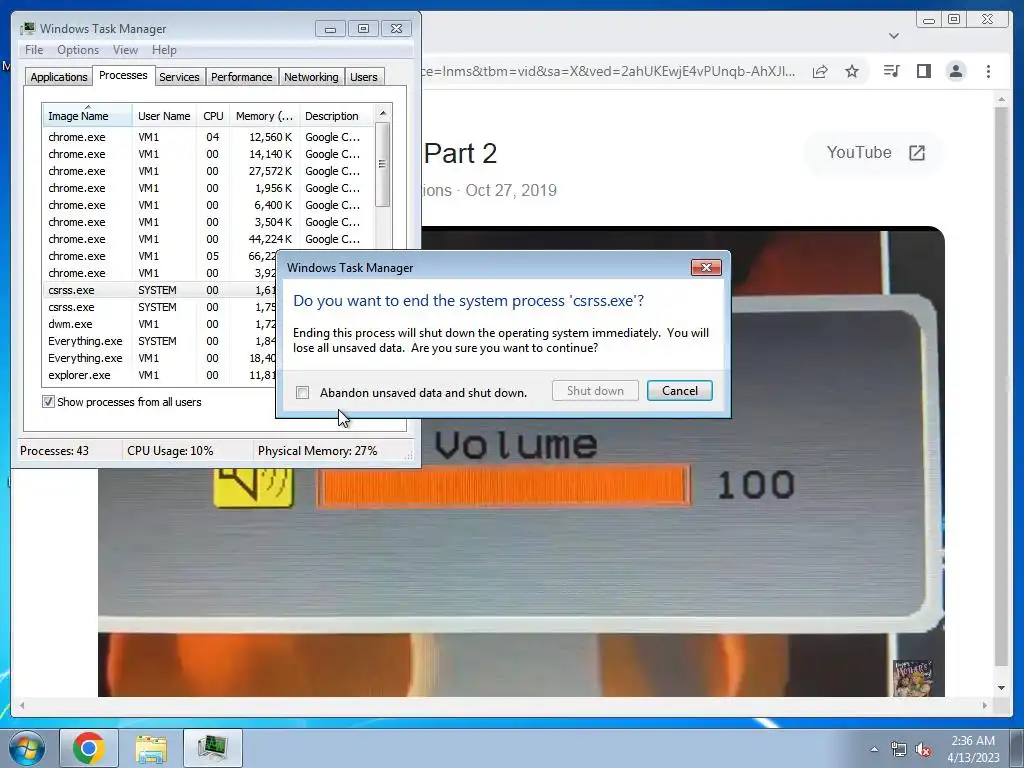Open the Chrome tab search chevron
The image size is (1024, 768).
click(x=894, y=35)
